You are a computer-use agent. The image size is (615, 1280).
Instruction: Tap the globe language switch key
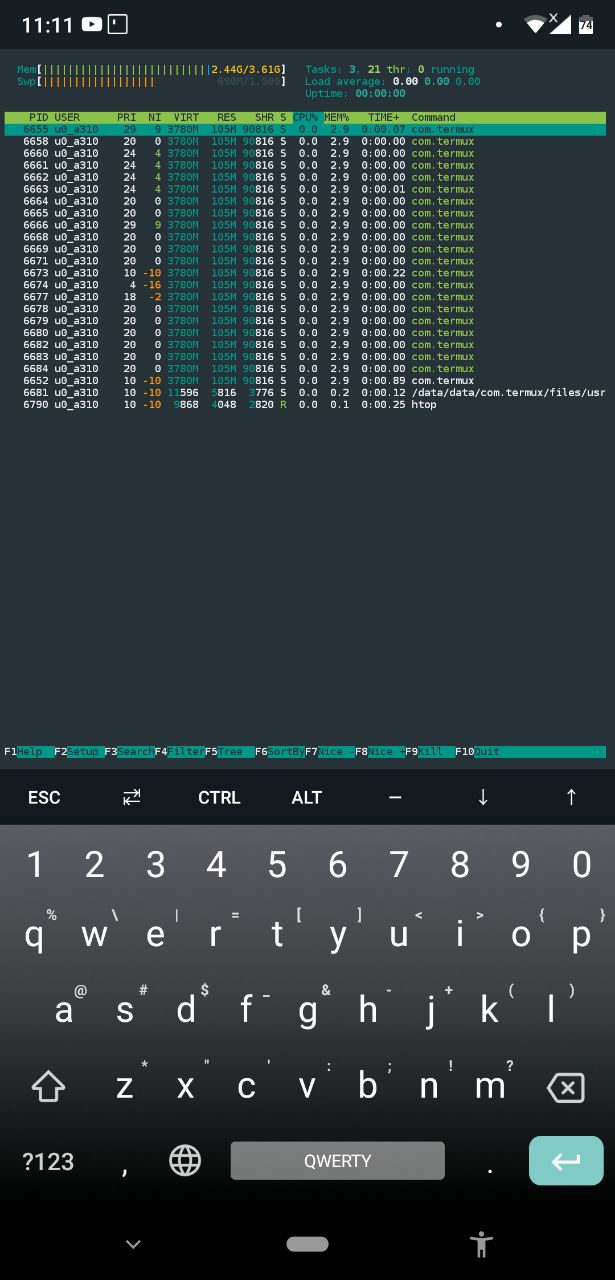point(185,1160)
